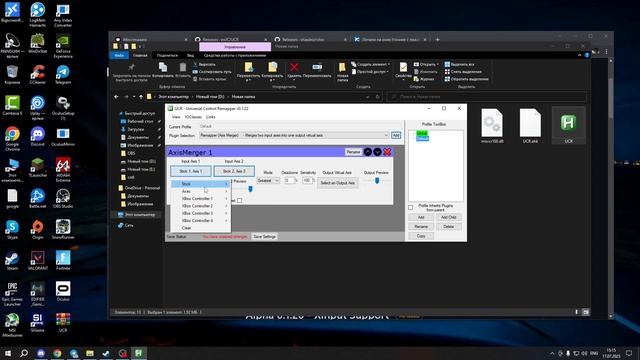Open UCR desktop shortcut
640x360 pixels.
pos(63,322)
